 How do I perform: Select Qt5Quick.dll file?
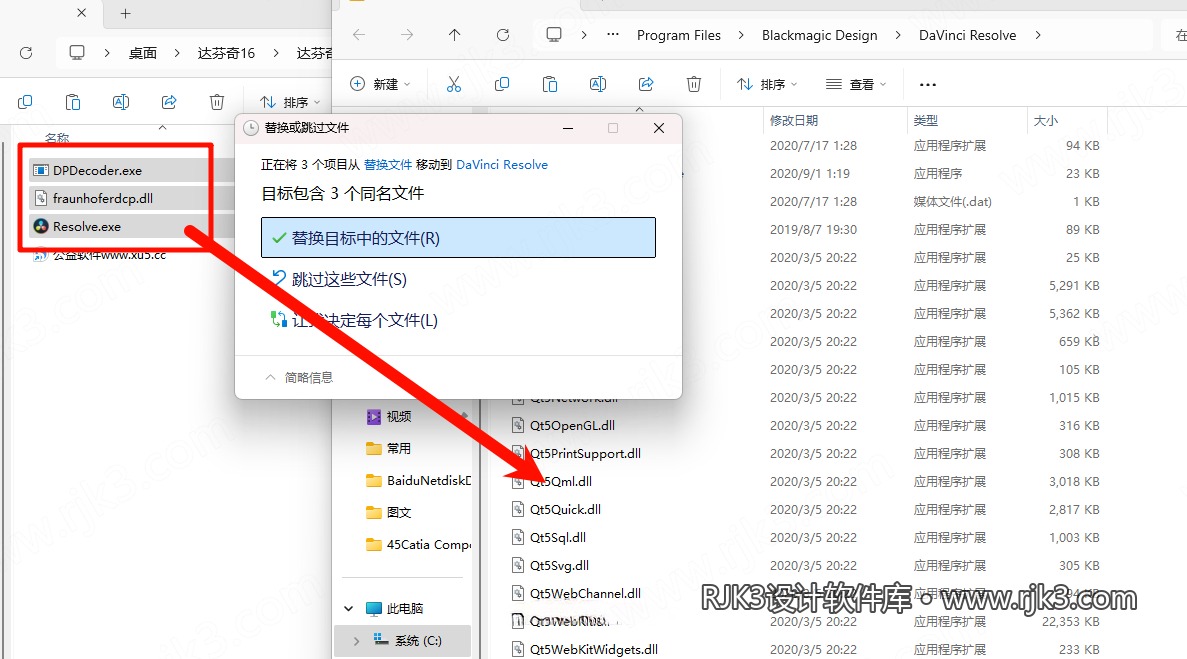[565, 509]
